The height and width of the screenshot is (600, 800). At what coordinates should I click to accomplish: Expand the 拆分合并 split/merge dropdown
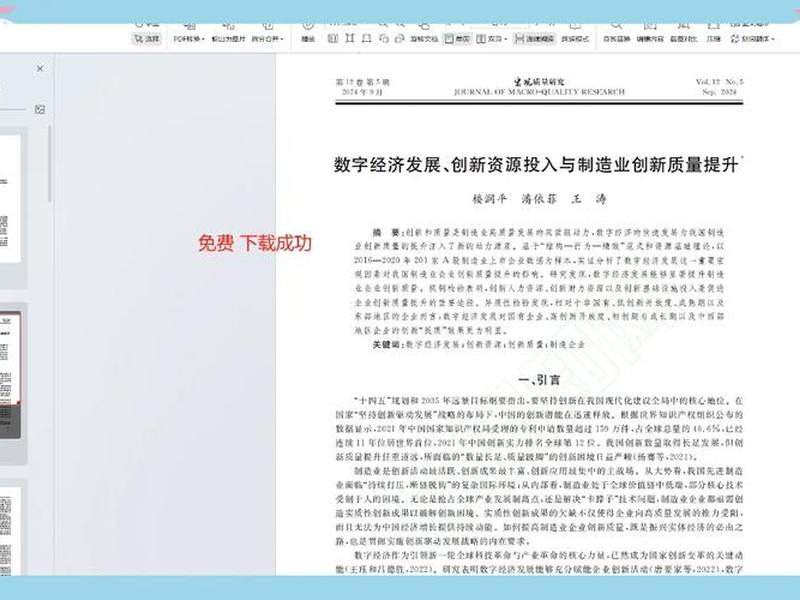pyautogui.click(x=267, y=38)
